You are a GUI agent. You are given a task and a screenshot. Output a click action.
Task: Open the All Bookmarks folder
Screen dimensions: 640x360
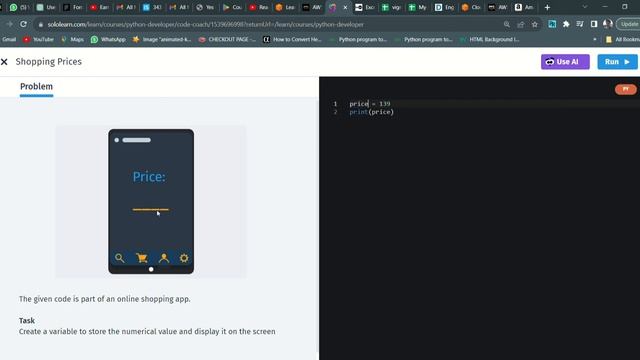point(623,40)
